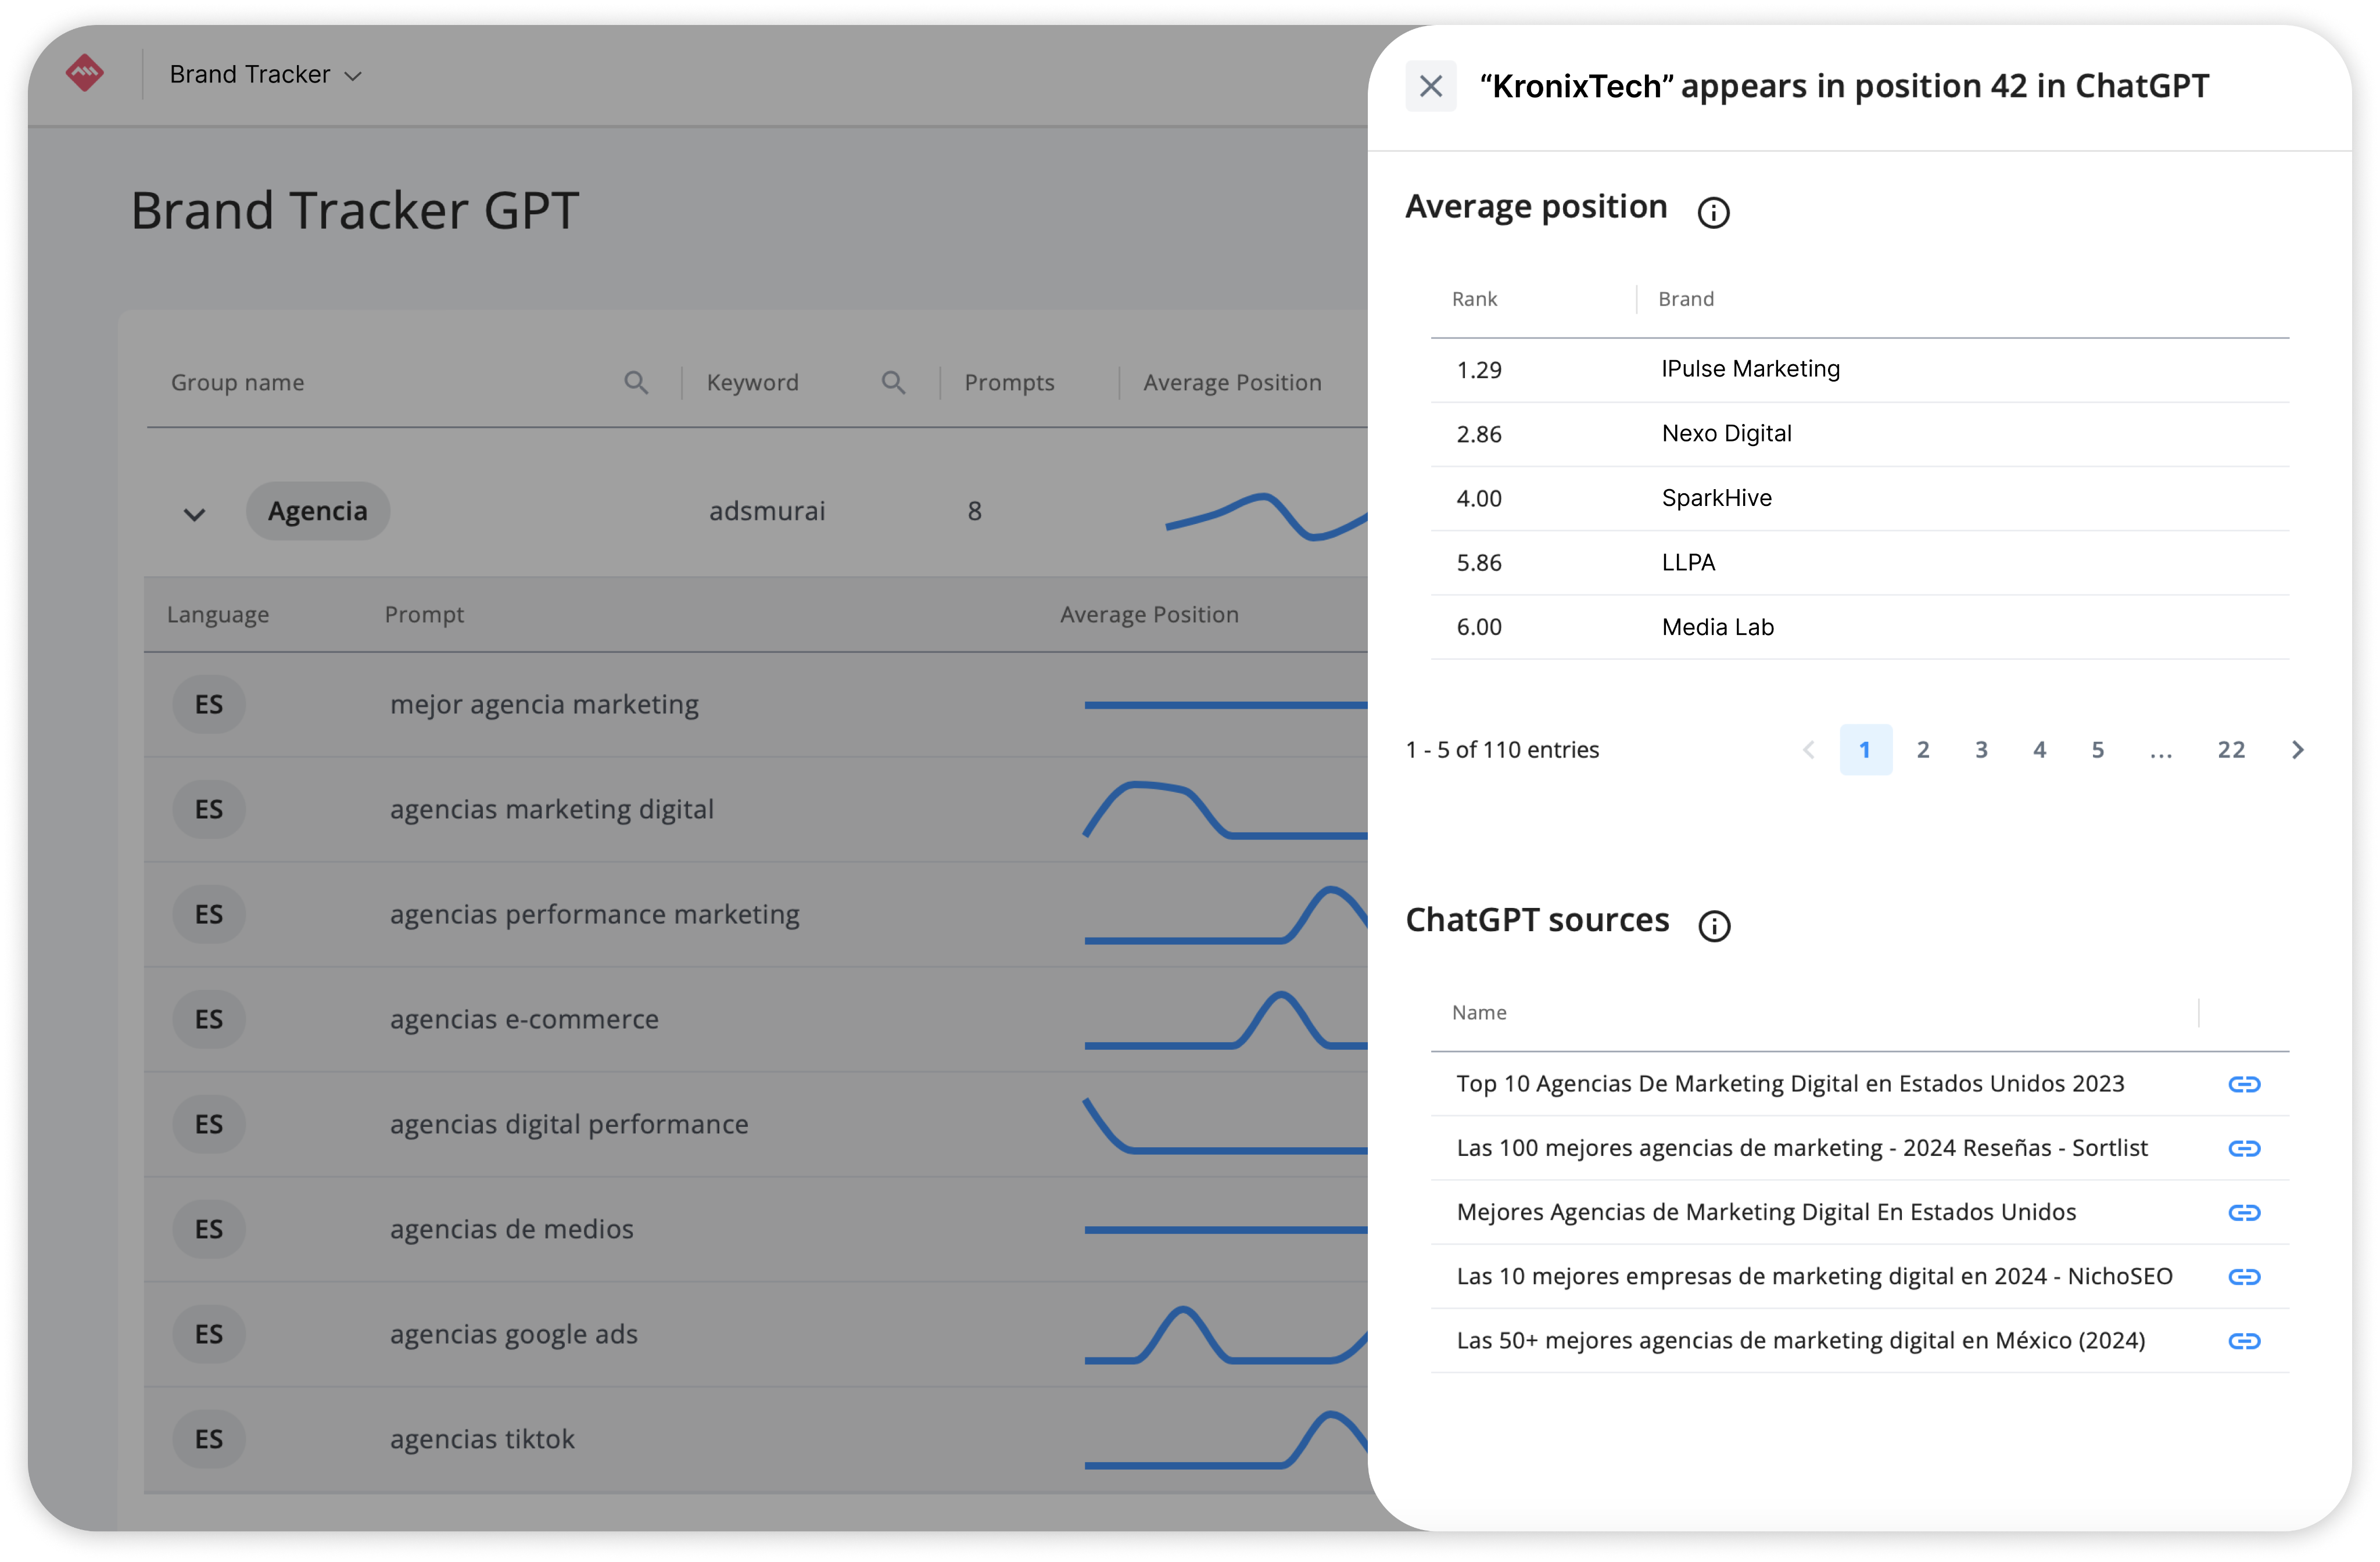The image size is (2380, 1562).
Task: Open link icon for NichoSEO source
Action: (x=2244, y=1276)
